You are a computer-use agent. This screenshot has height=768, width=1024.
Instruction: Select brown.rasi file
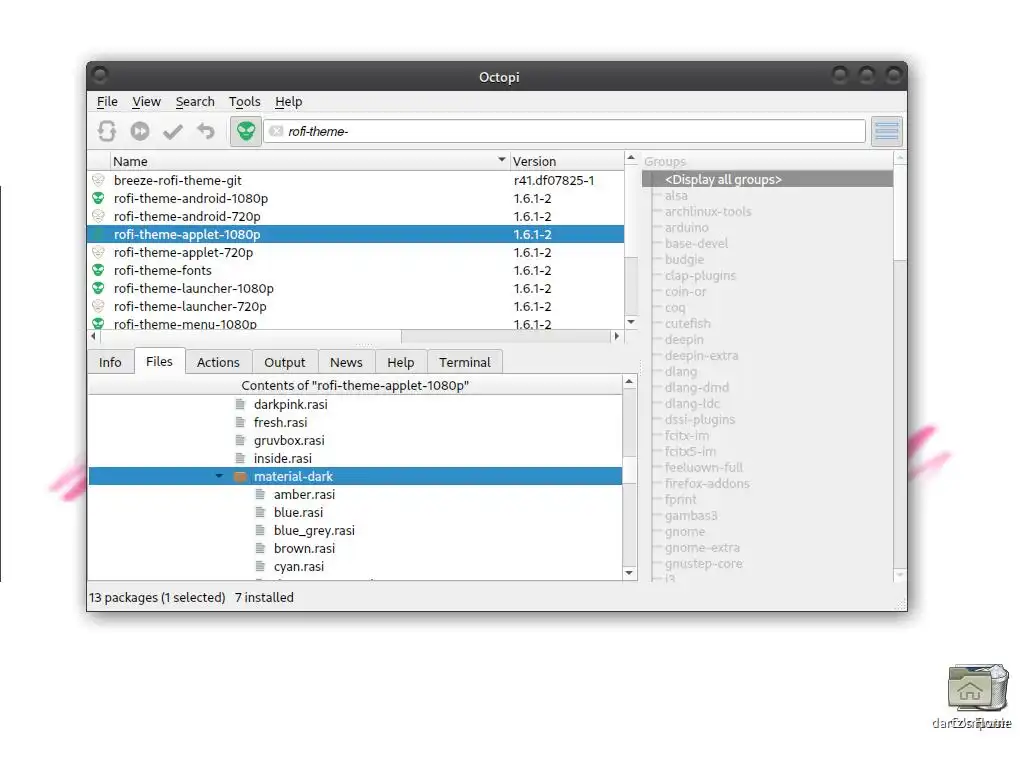point(304,549)
